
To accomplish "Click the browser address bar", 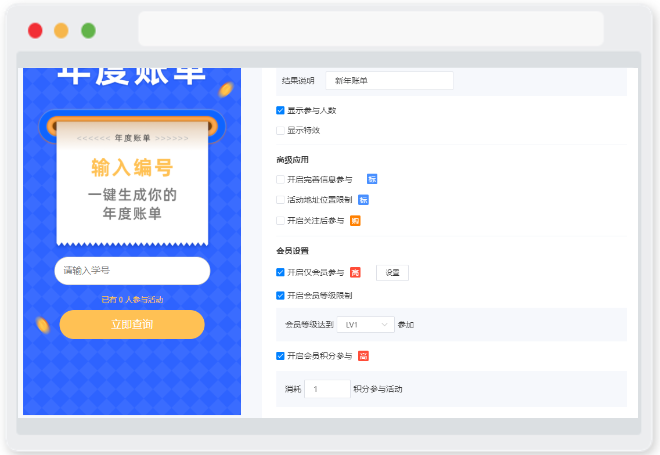I will (x=371, y=29).
